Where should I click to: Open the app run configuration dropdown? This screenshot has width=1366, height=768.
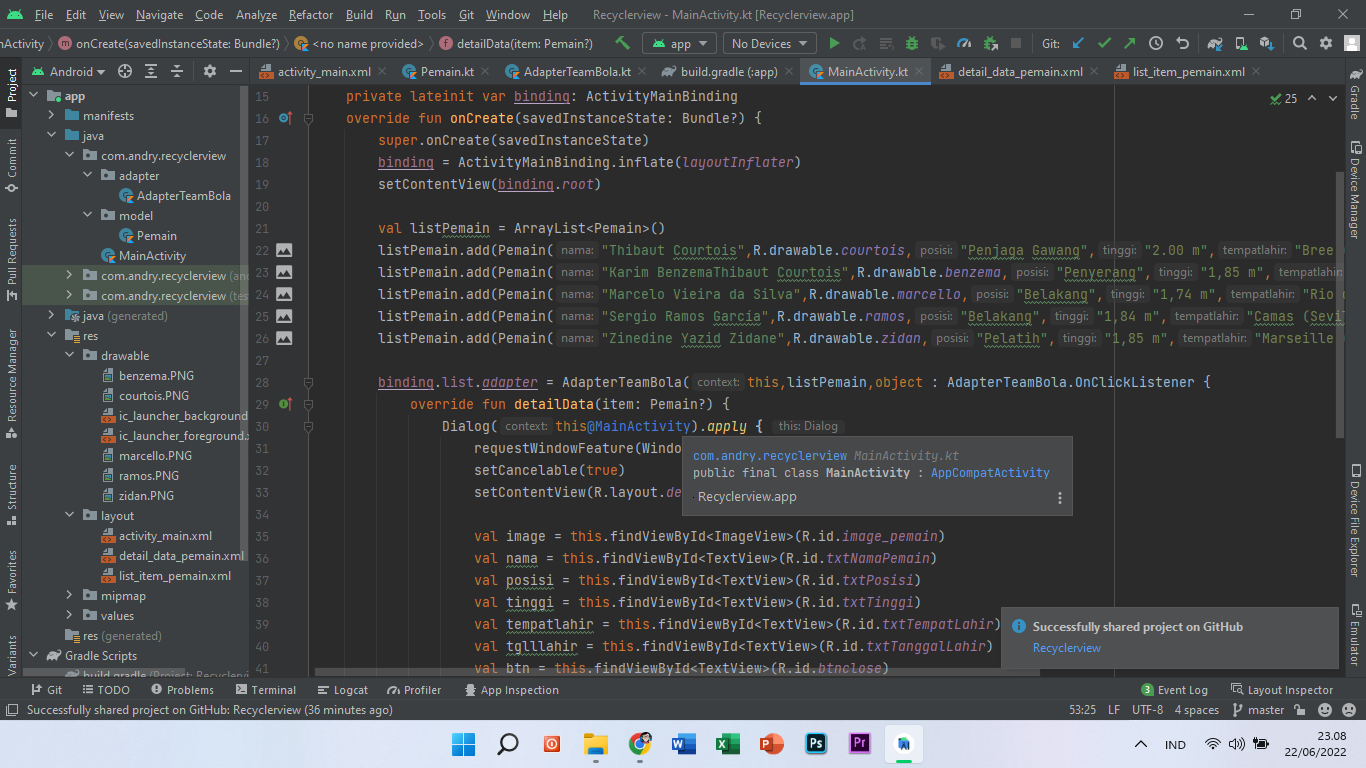pyautogui.click(x=678, y=44)
